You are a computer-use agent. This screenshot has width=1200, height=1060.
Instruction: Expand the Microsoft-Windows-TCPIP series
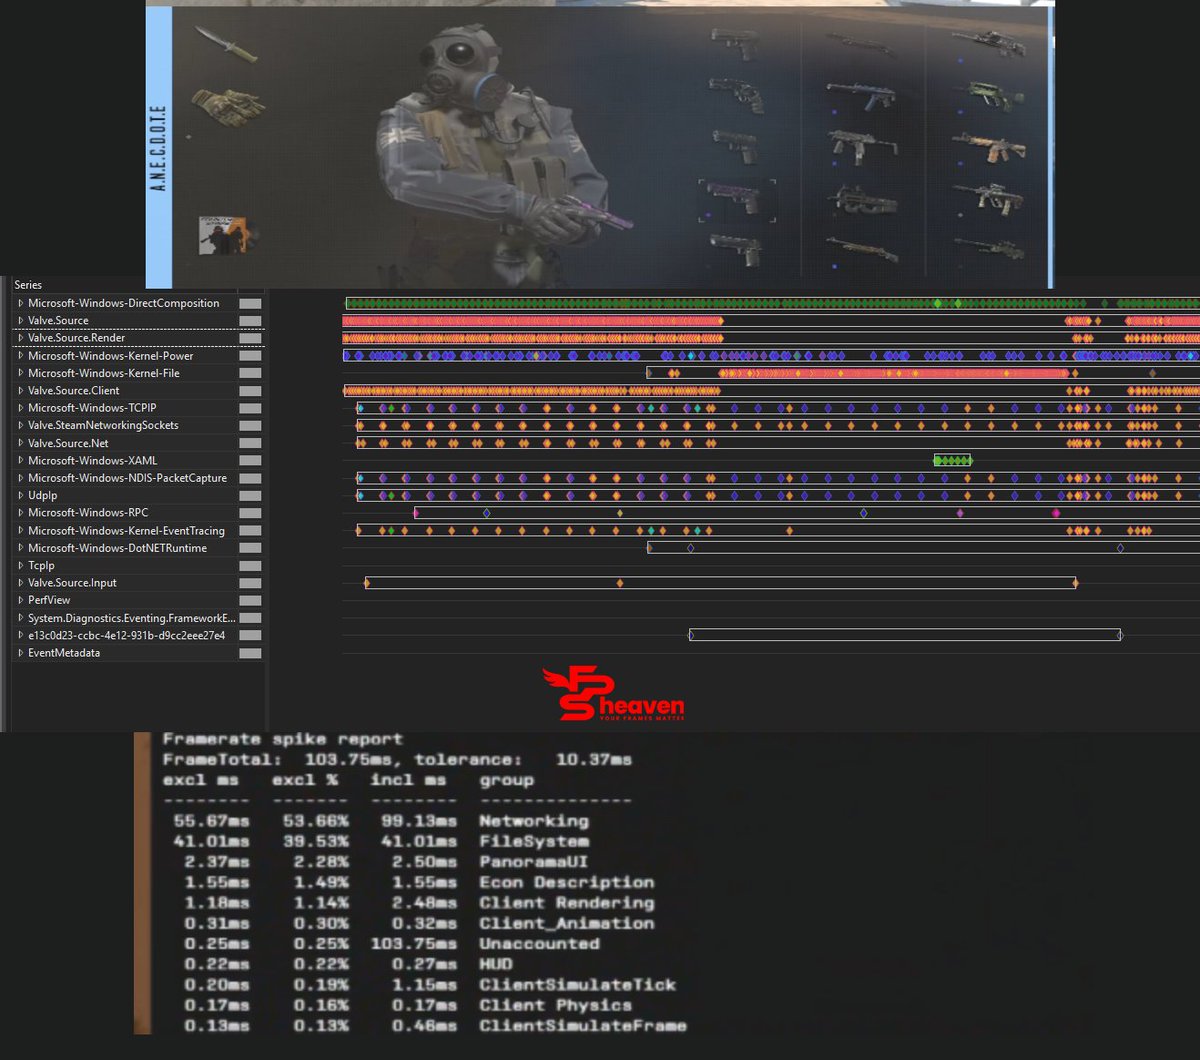coord(20,408)
